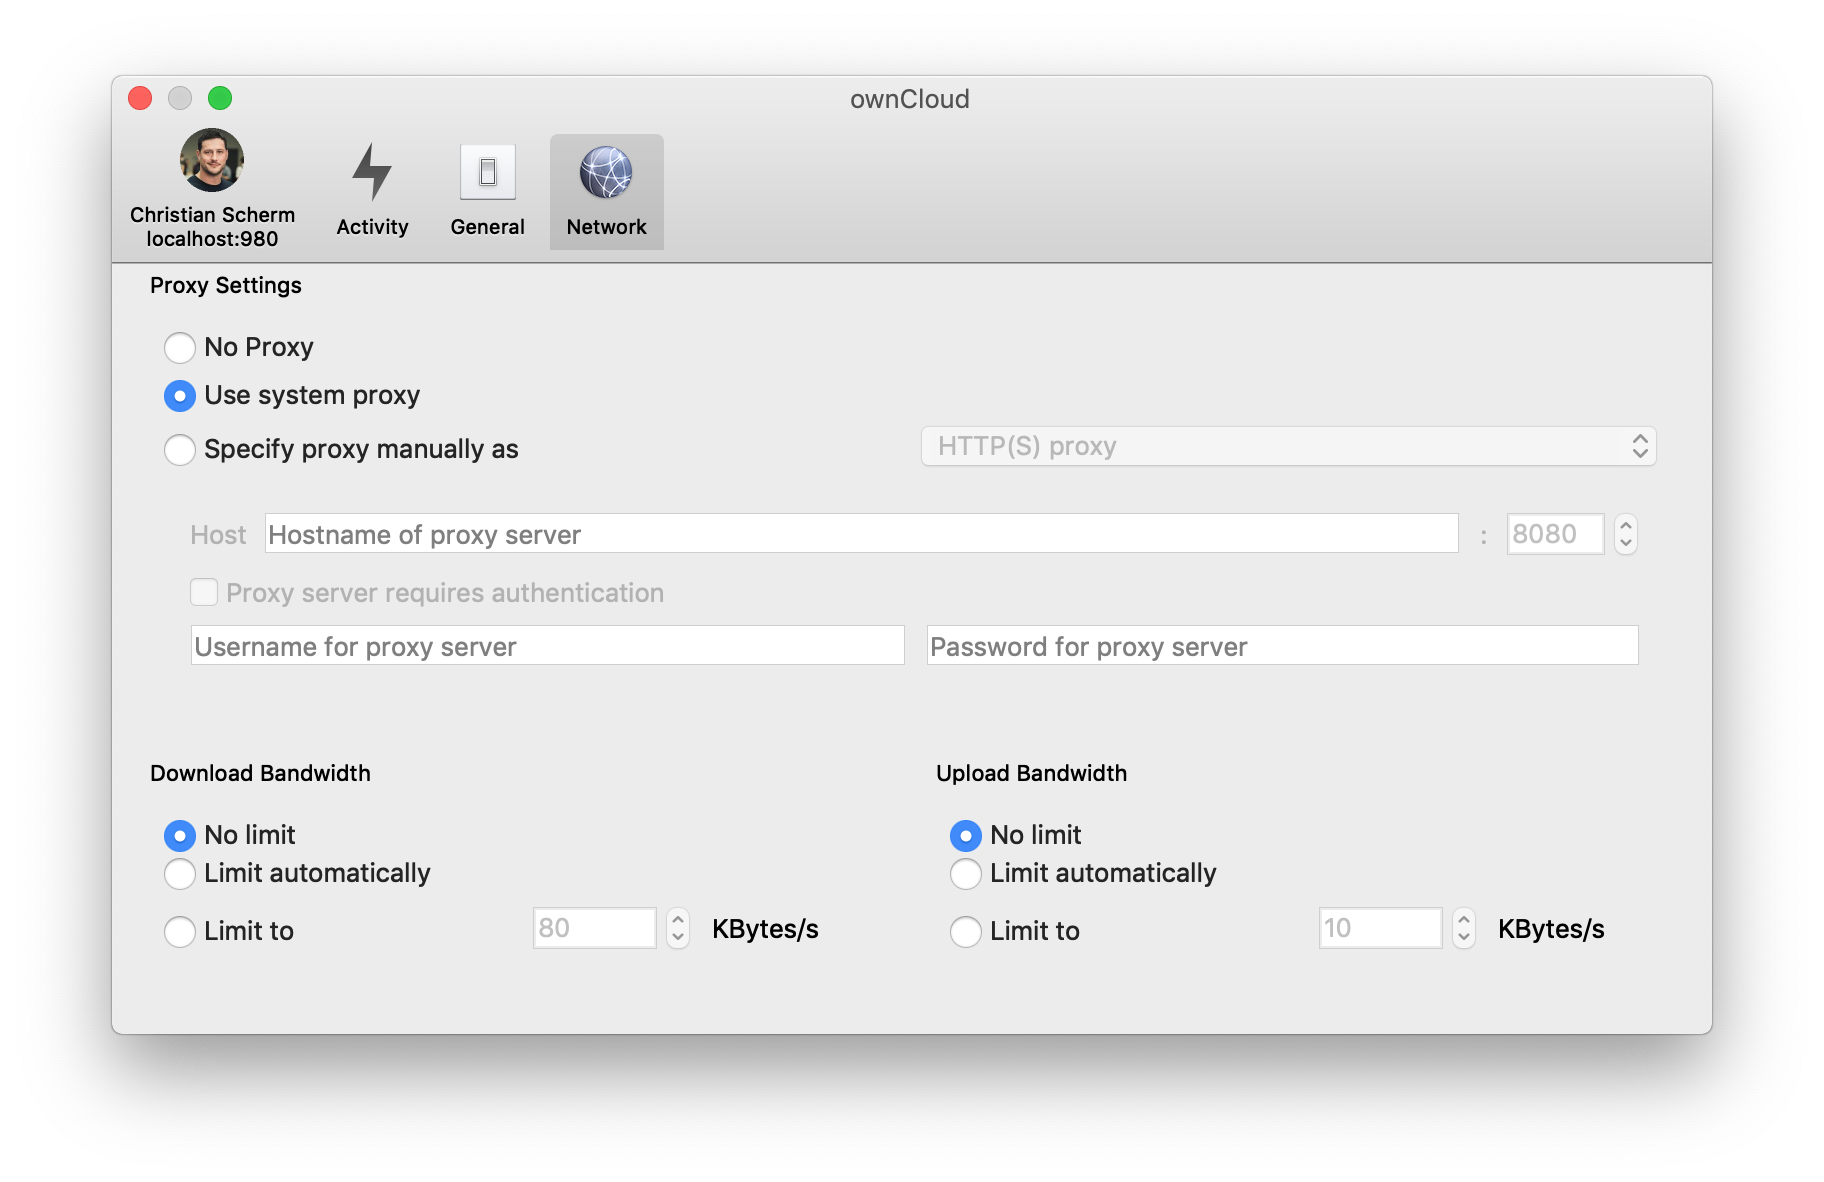Click the upload KBytes/s unit label
The image size is (1824, 1182).
(x=1551, y=930)
